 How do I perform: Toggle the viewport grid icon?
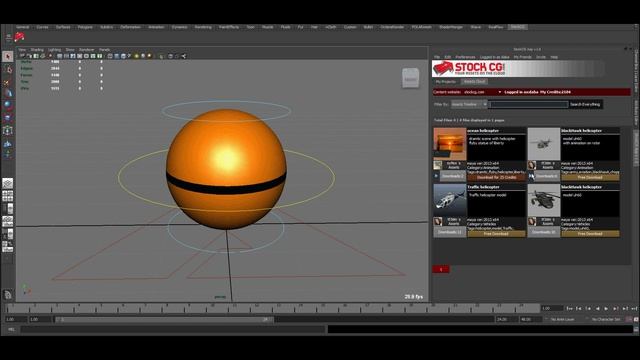click(60, 56)
